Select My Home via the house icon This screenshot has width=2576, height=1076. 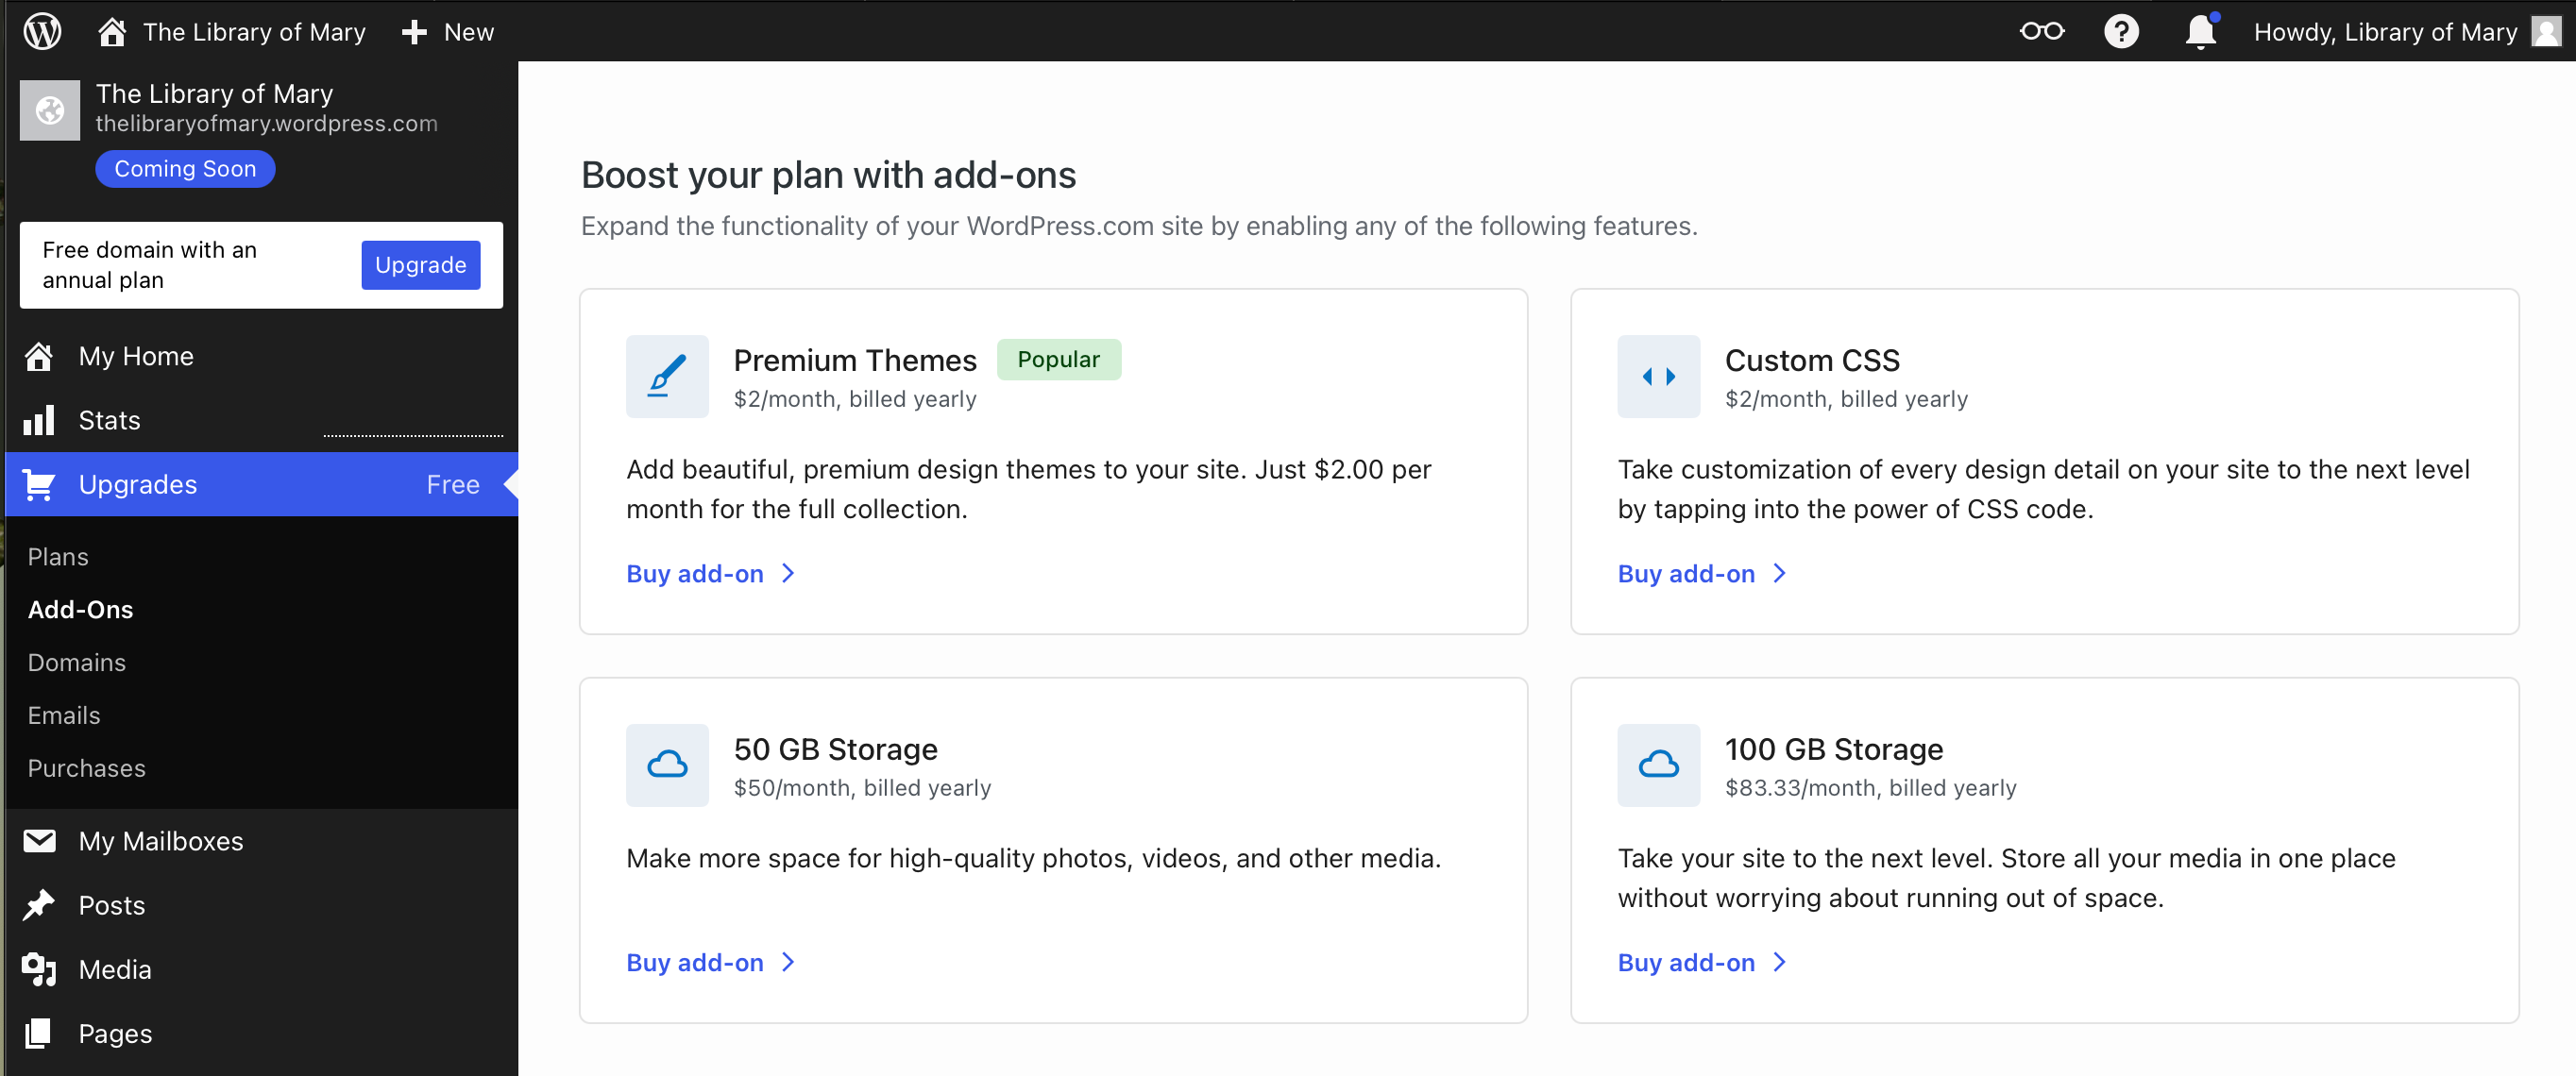coord(39,356)
